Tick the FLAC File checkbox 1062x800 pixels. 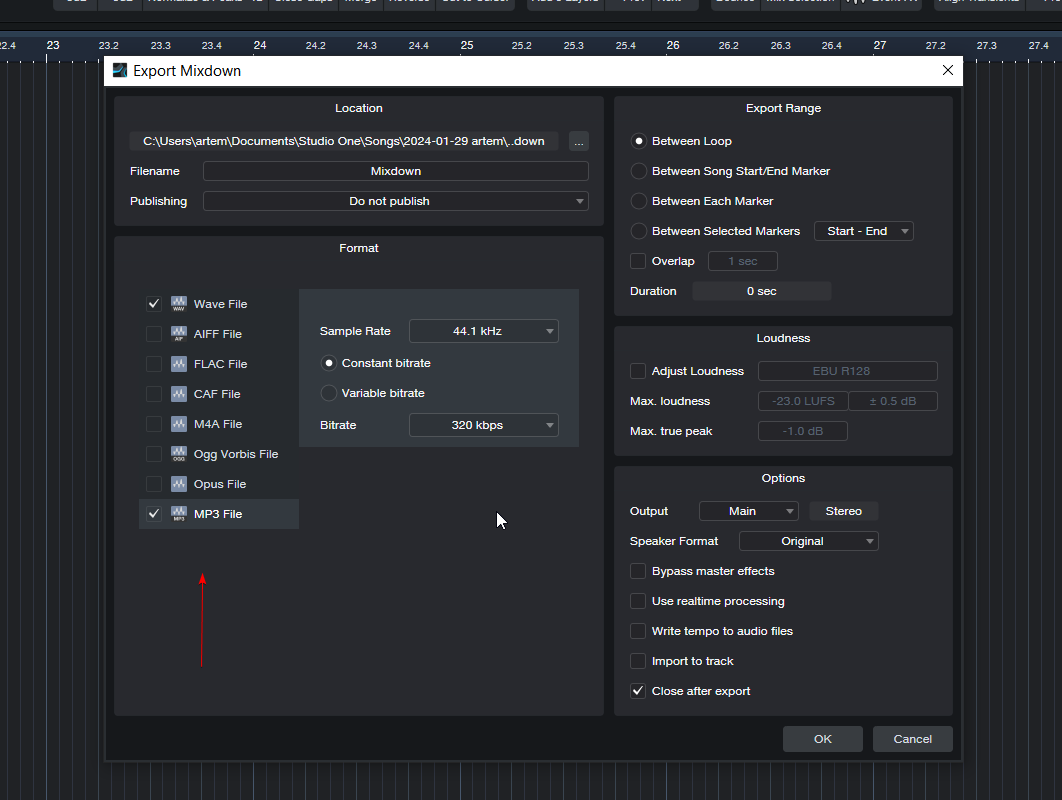tap(154, 364)
